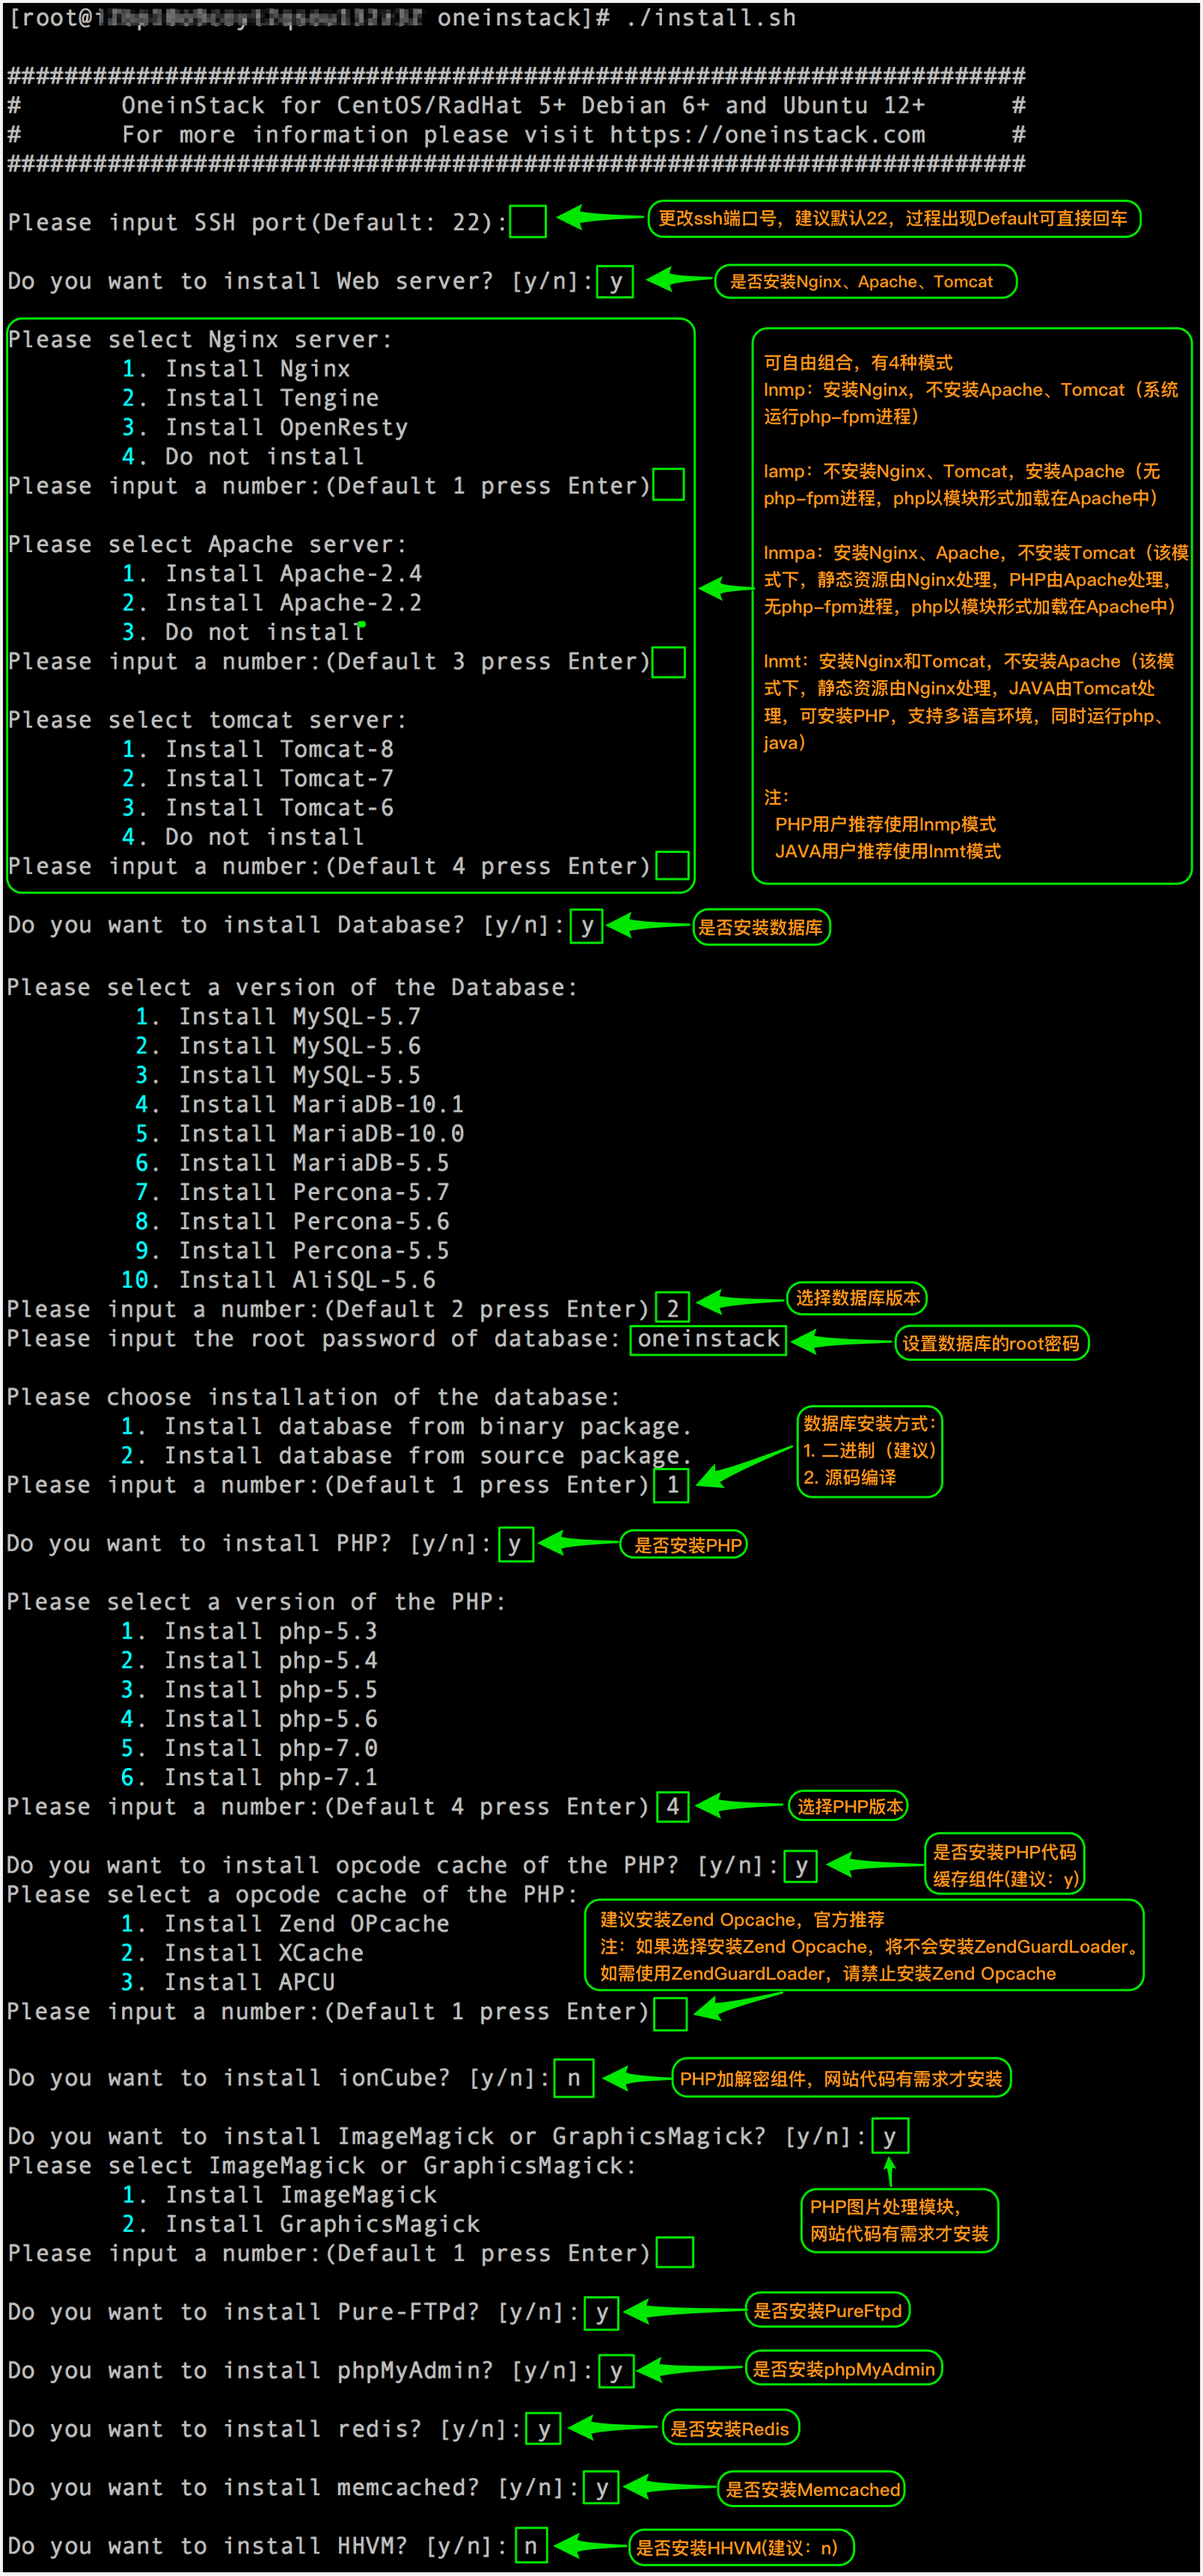Select the '1. Install Nginx' line
The height and width of the screenshot is (2576, 1203).
tap(236, 369)
